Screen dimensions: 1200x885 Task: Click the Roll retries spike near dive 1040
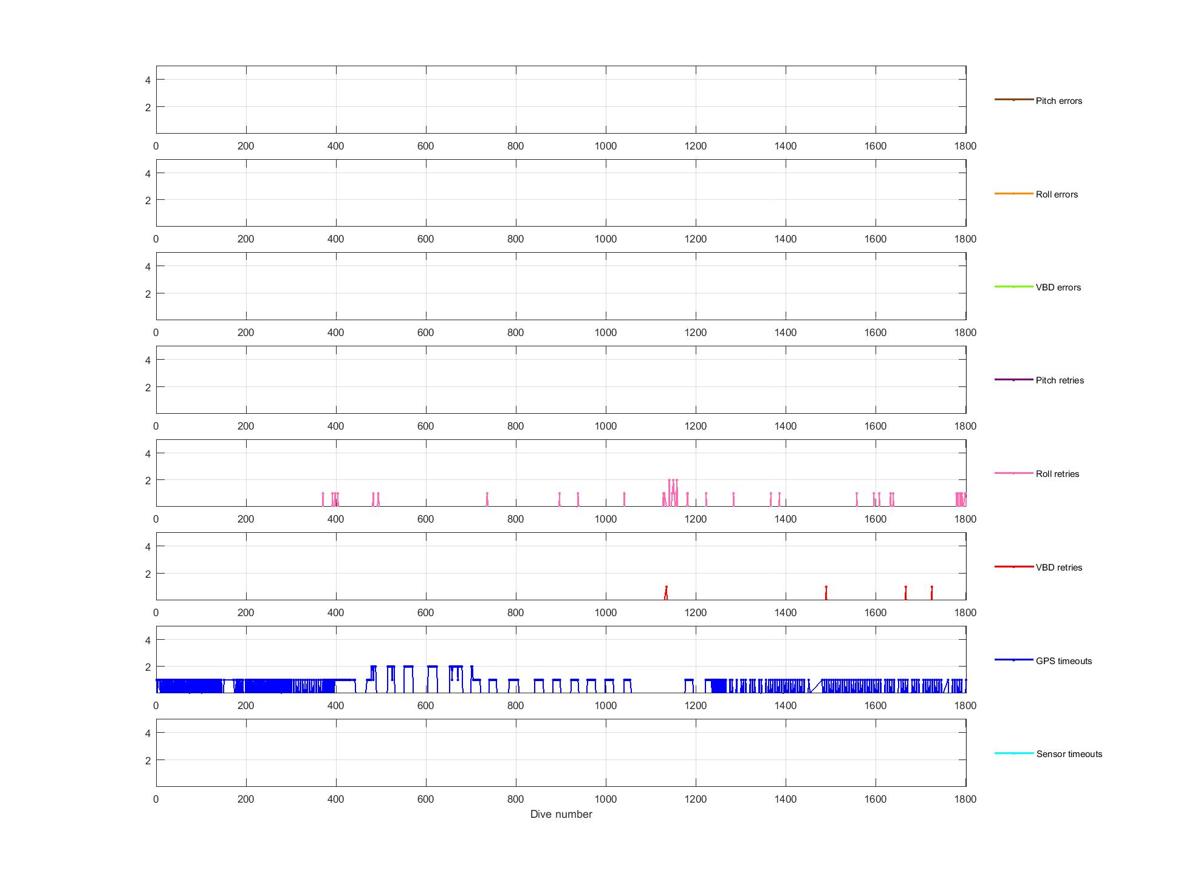pyautogui.click(x=624, y=499)
